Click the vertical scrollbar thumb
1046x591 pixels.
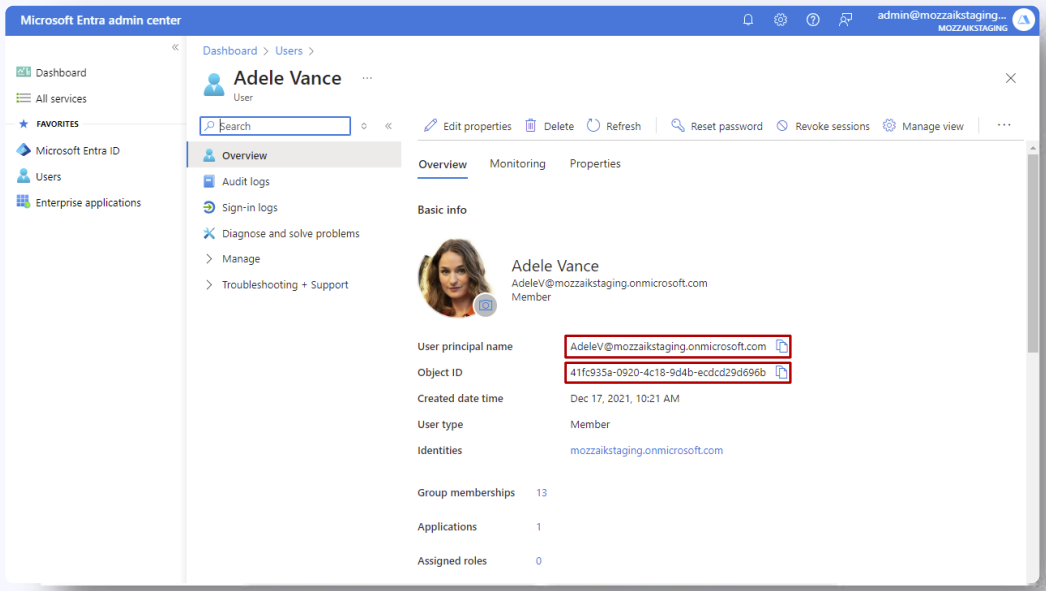(x=1033, y=253)
